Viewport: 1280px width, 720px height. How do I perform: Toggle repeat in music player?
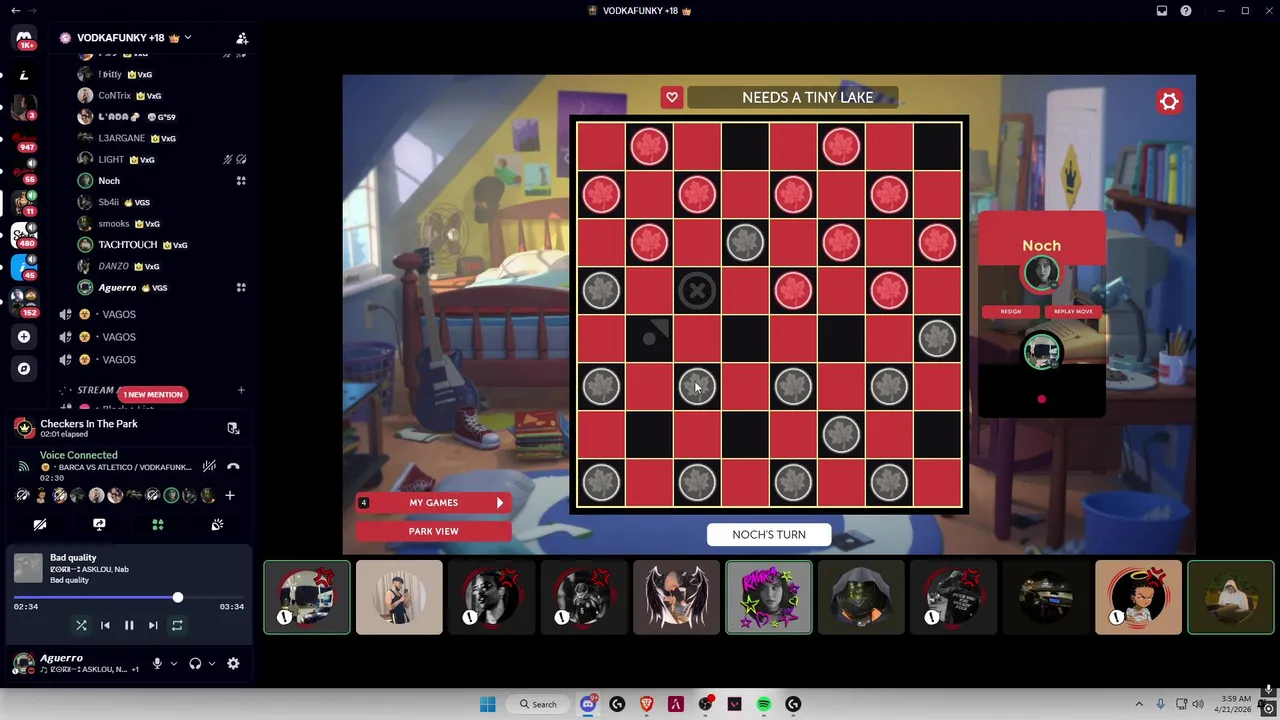click(x=177, y=625)
